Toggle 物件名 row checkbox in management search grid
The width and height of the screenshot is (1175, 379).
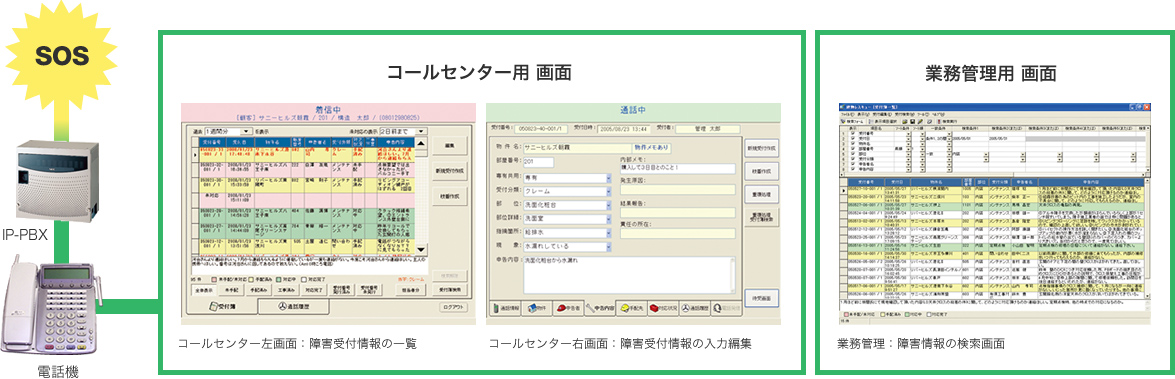tap(852, 144)
